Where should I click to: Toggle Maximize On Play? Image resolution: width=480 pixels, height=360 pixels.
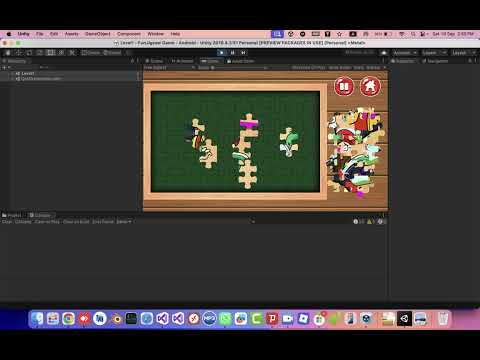(308, 68)
